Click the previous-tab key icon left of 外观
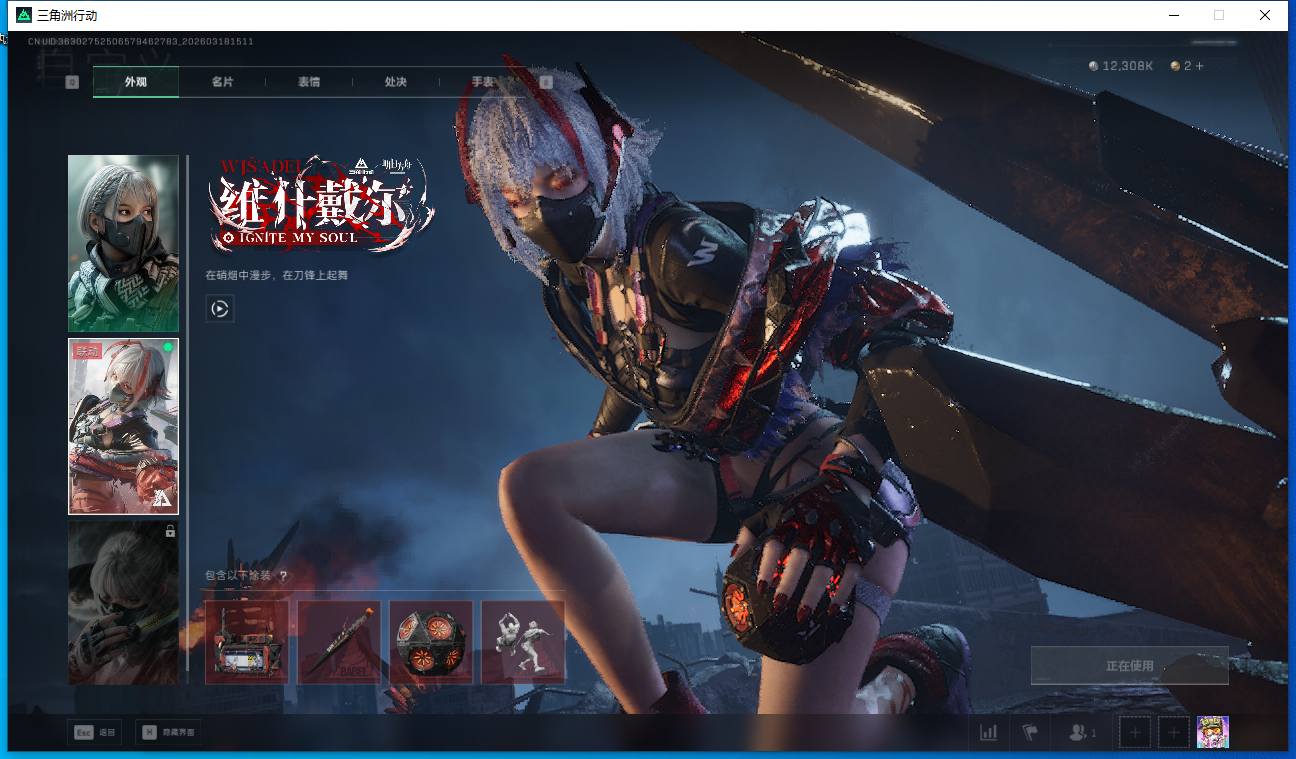This screenshot has width=1296, height=759. click(72, 82)
